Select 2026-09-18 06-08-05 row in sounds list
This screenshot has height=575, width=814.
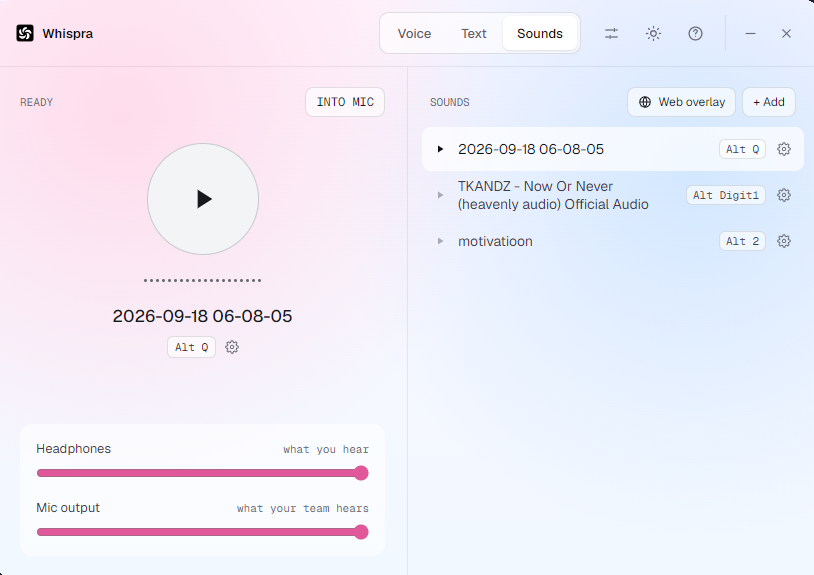pos(613,149)
